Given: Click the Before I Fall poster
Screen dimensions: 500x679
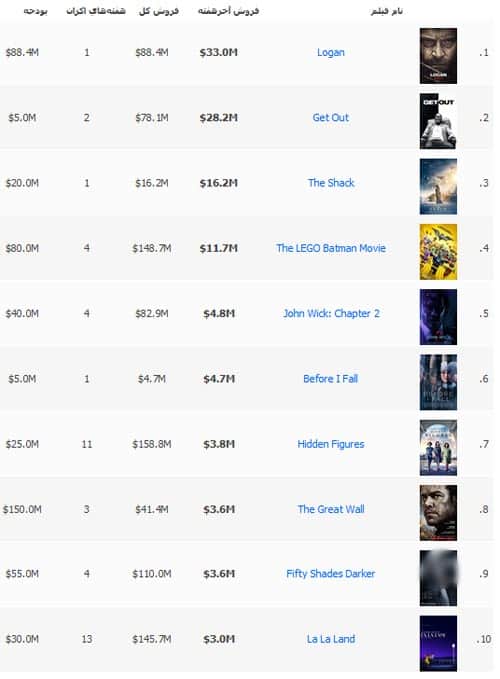Looking at the screenshot, I should (x=438, y=382).
